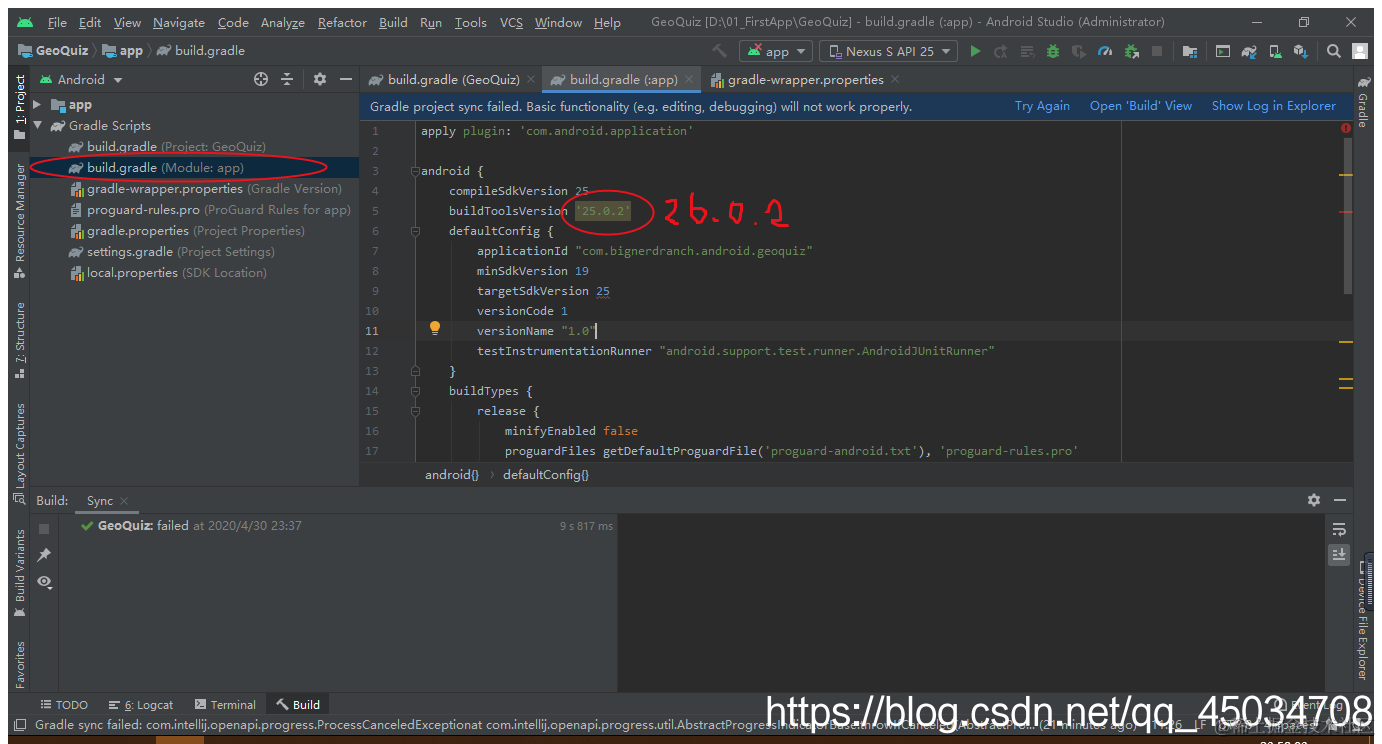The image size is (1382, 744).
Task: Click the Search Everywhere magnifier icon
Action: point(1334,51)
